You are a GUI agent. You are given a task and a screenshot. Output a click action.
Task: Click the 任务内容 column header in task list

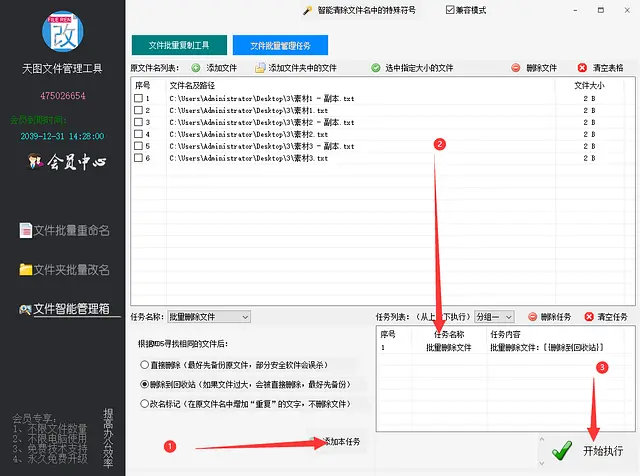[505, 334]
